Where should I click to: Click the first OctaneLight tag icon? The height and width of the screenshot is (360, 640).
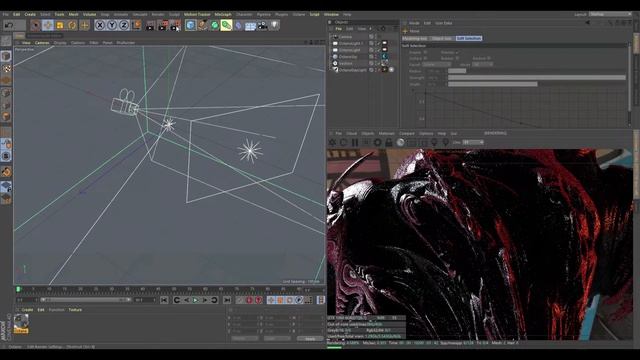pos(384,43)
